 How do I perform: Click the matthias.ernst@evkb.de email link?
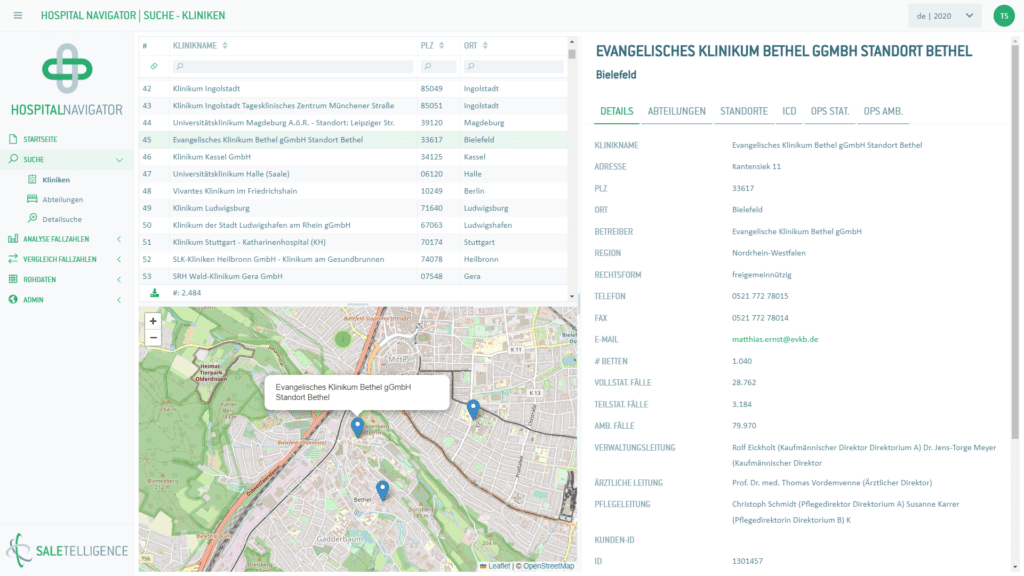[775, 339]
